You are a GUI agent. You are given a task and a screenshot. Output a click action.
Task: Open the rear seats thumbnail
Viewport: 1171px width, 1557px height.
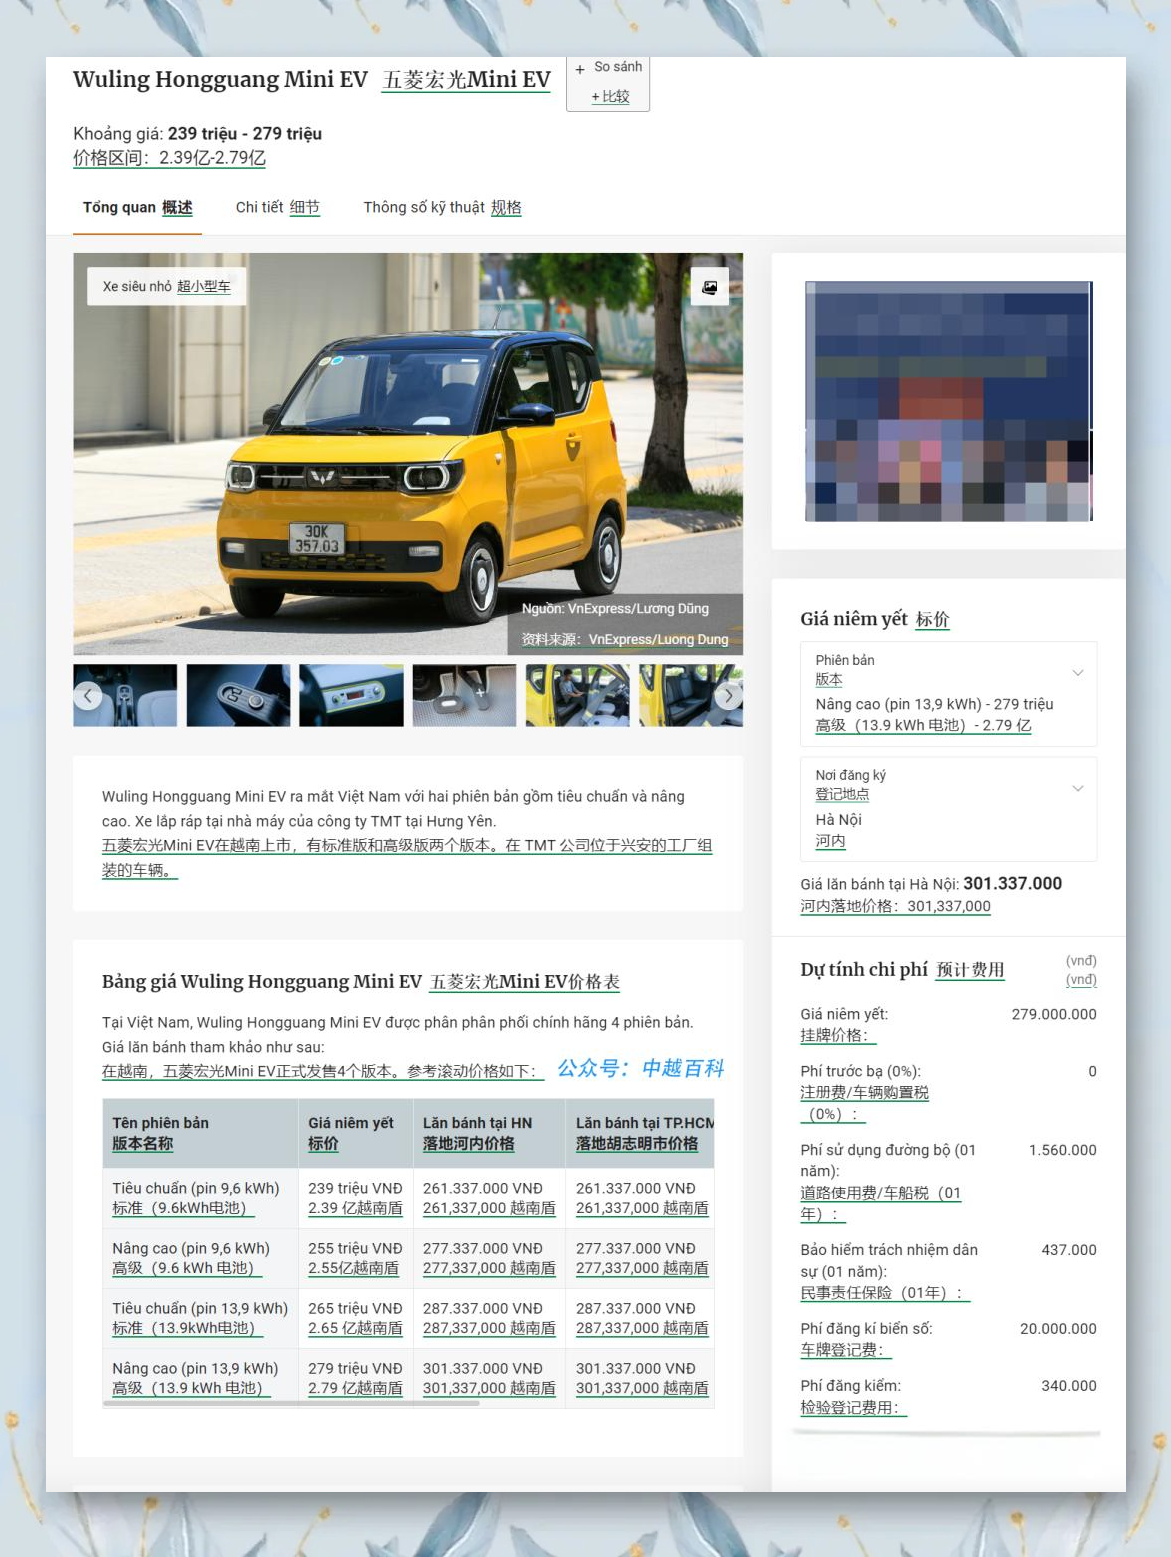[690, 695]
